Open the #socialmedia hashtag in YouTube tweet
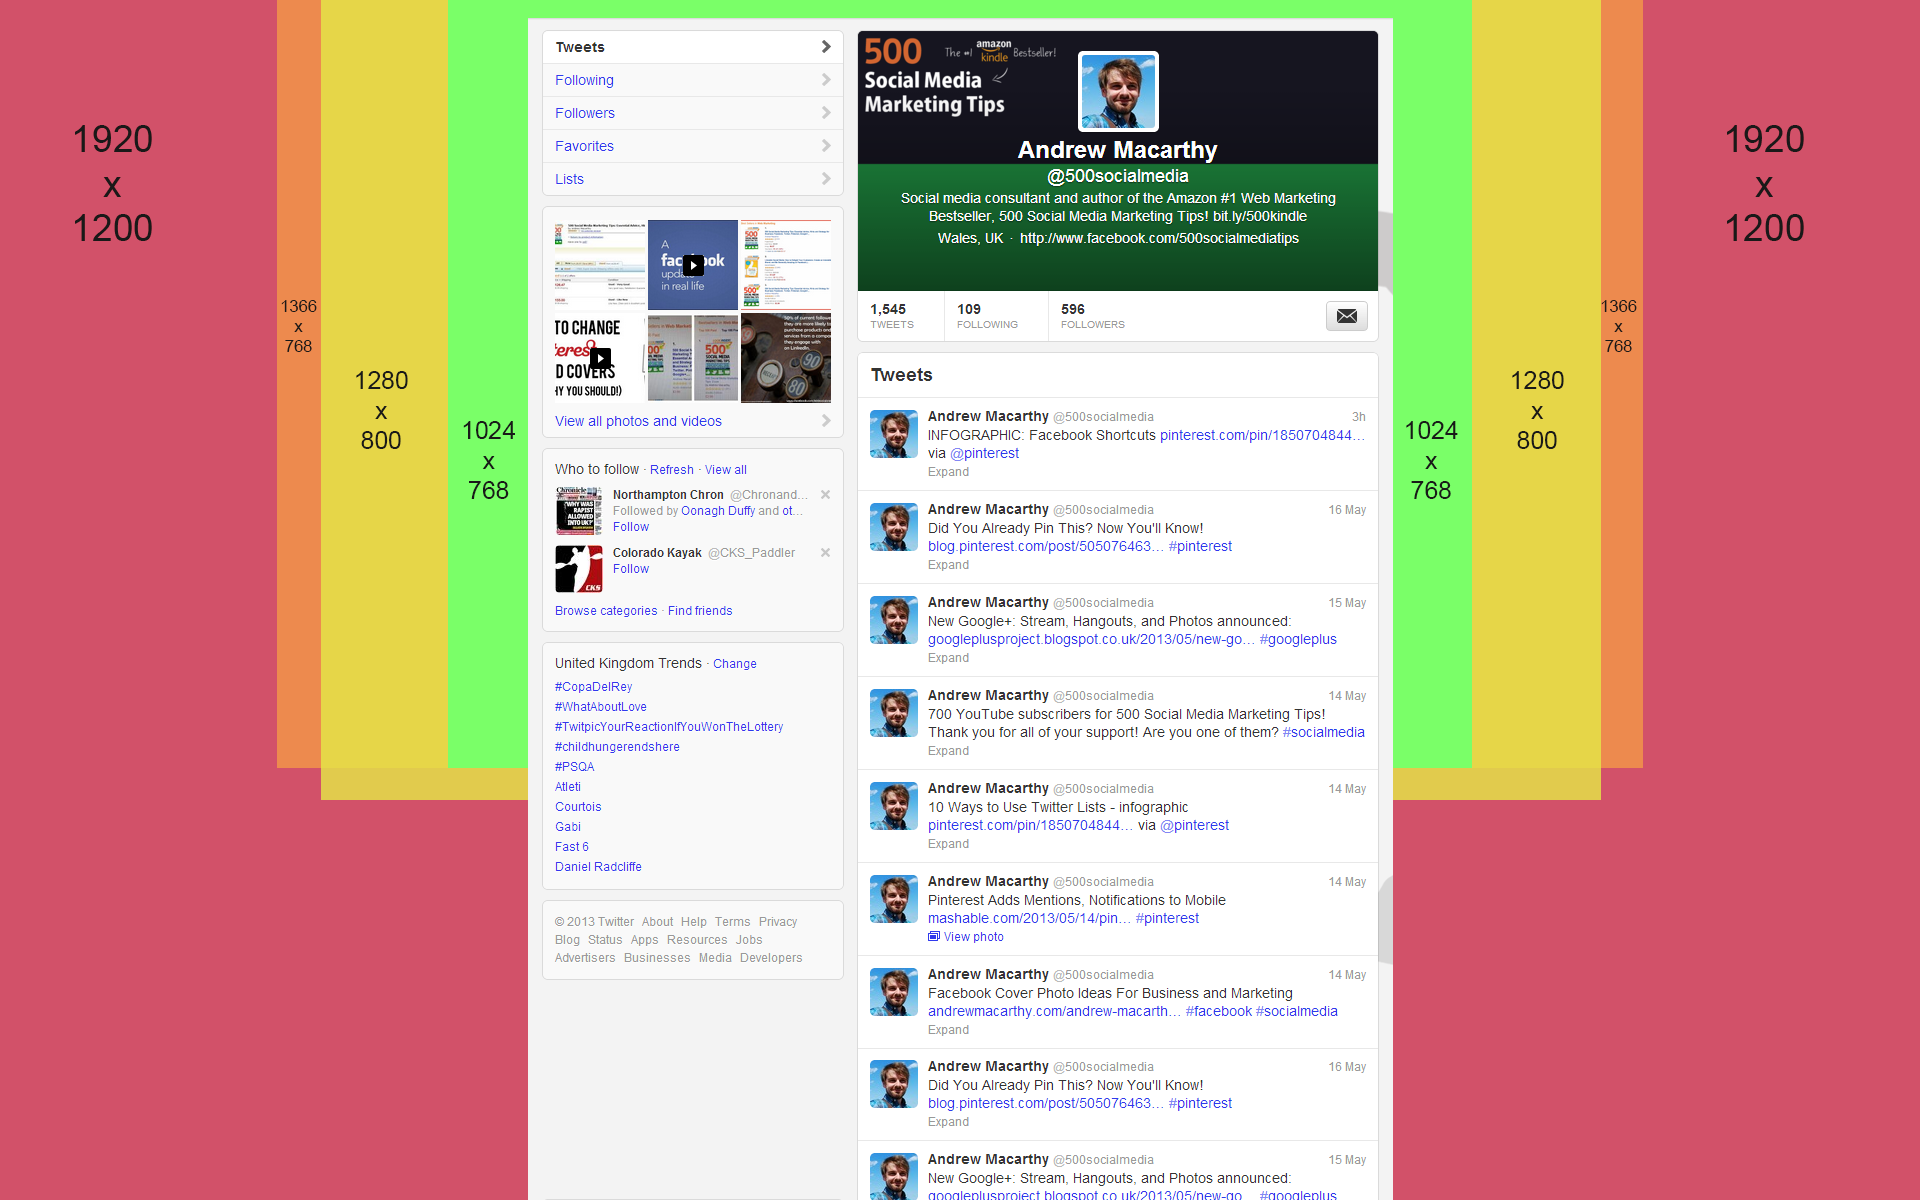This screenshot has width=1920, height=1200. [1324, 732]
